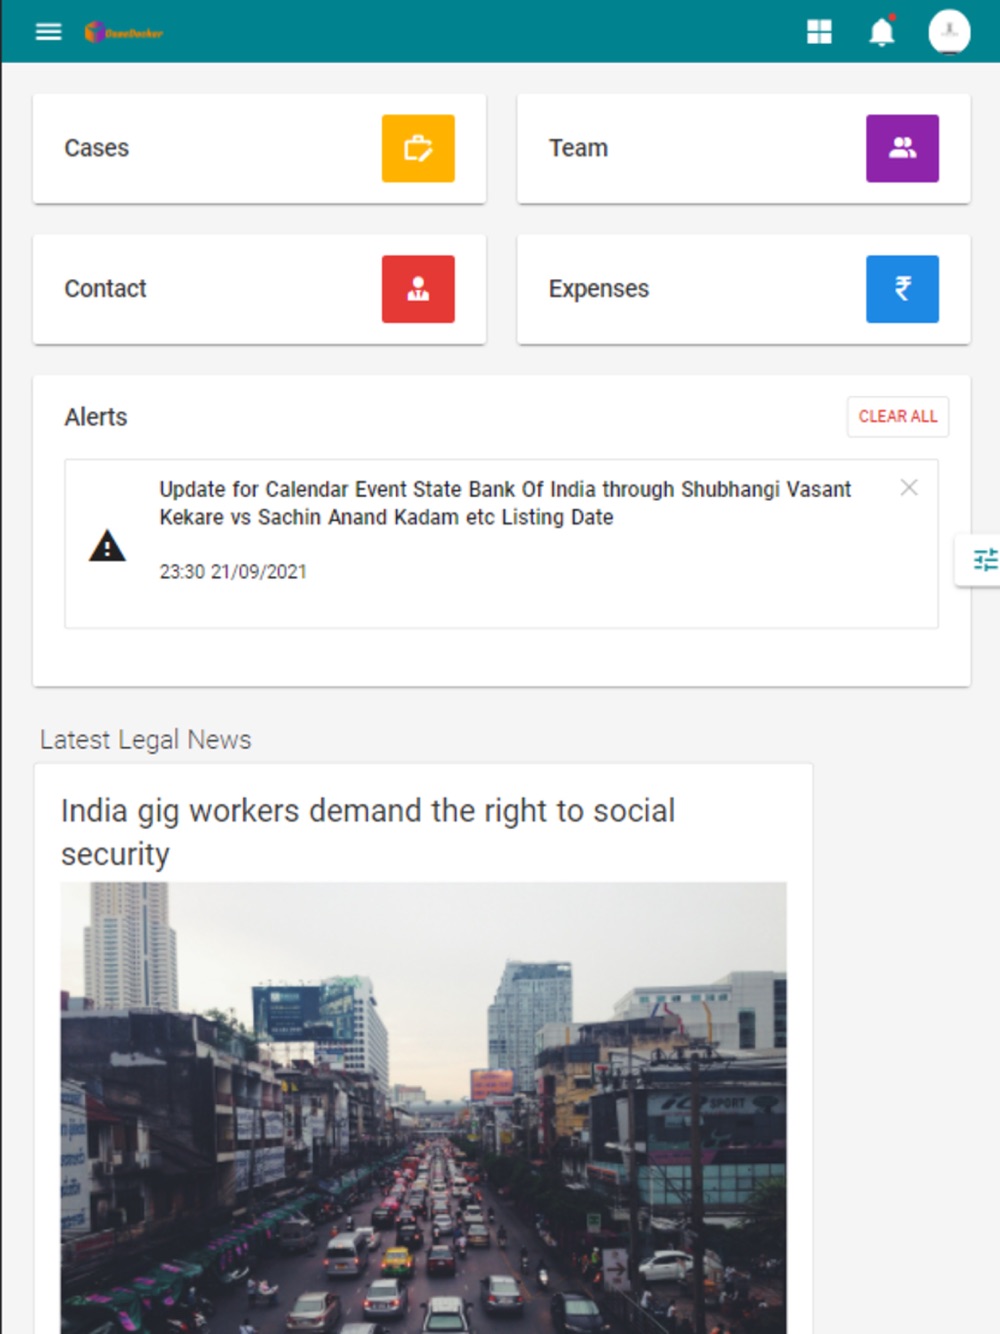Select the State Bank of India alert text
The image size is (1000, 1334).
[x=505, y=503]
